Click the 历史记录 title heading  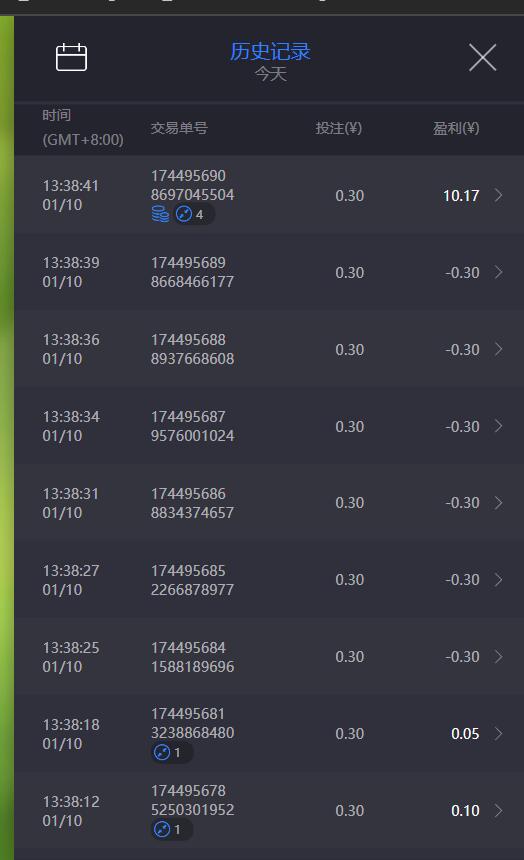click(270, 52)
